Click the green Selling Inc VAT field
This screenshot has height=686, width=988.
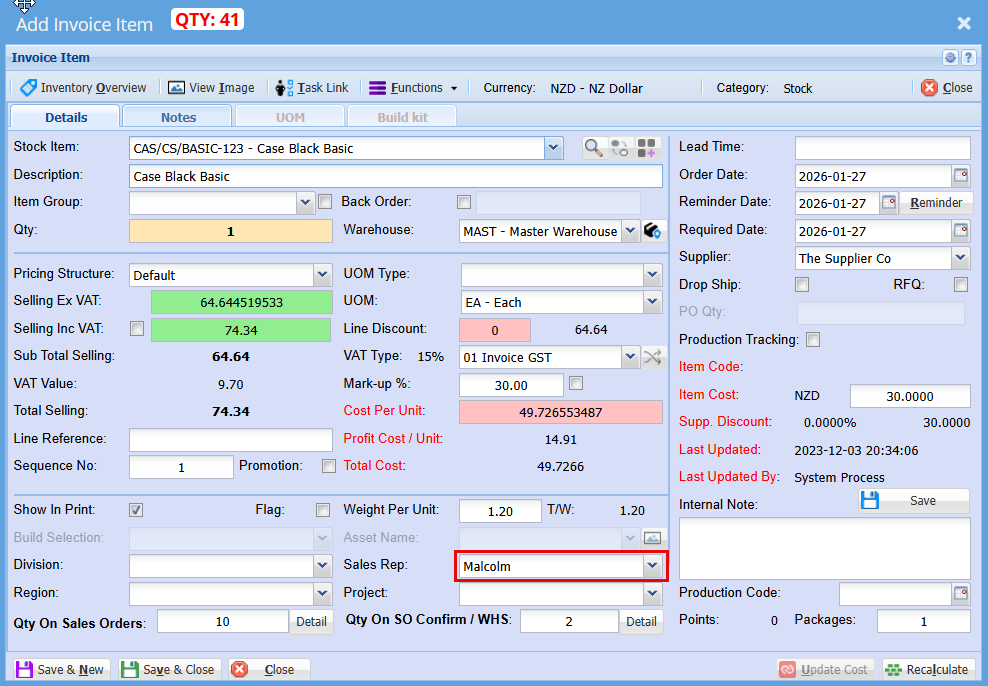[240, 330]
